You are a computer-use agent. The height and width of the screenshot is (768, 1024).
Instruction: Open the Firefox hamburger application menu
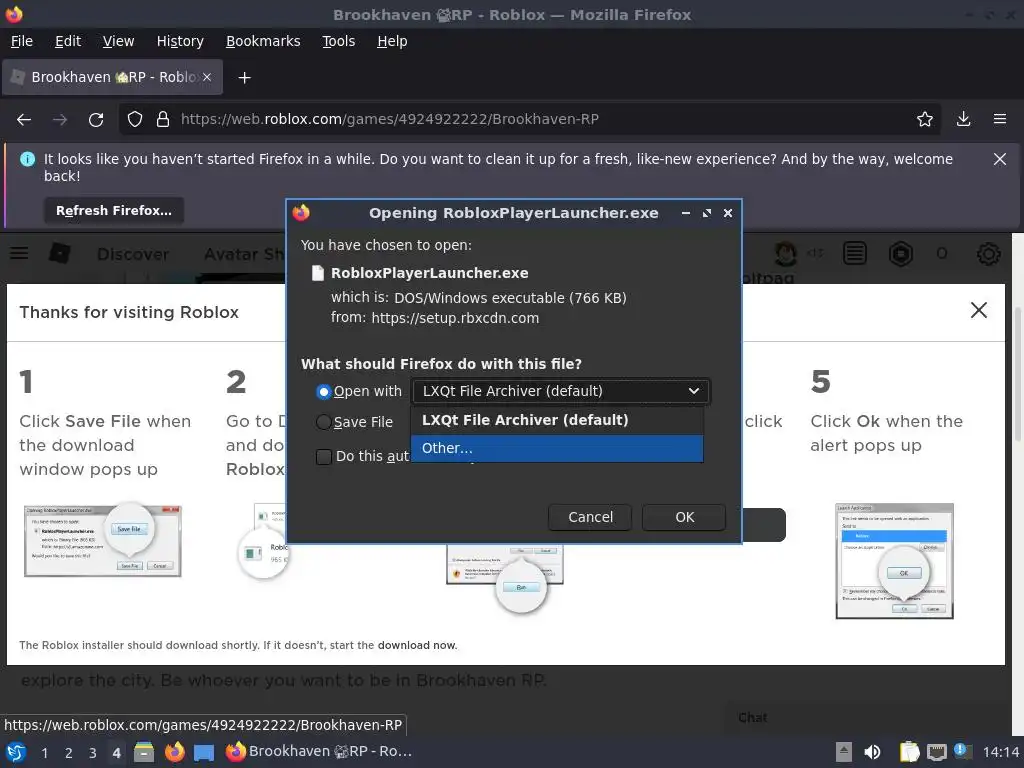click(1000, 120)
